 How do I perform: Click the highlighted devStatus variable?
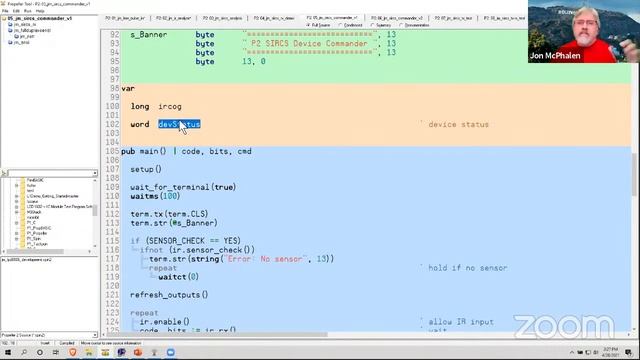179,124
